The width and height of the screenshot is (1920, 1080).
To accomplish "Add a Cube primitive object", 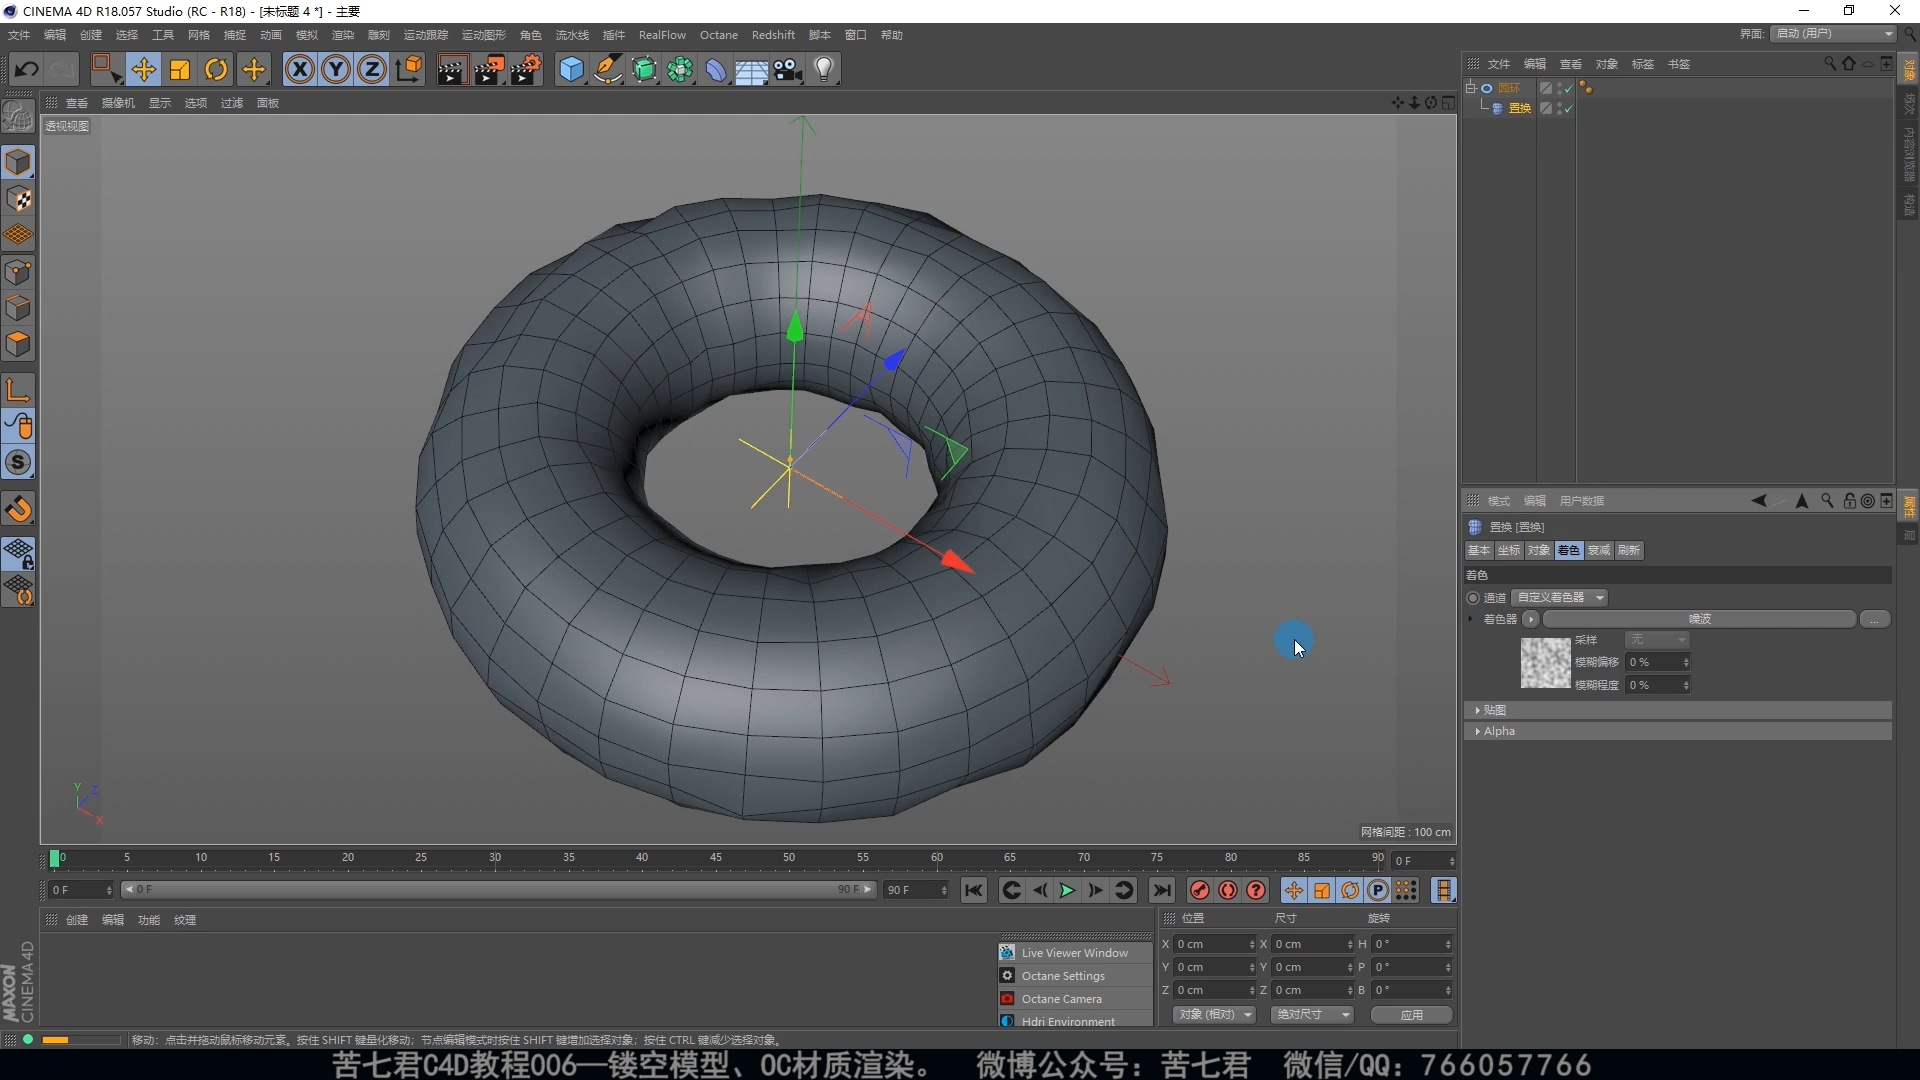I will pos(571,69).
